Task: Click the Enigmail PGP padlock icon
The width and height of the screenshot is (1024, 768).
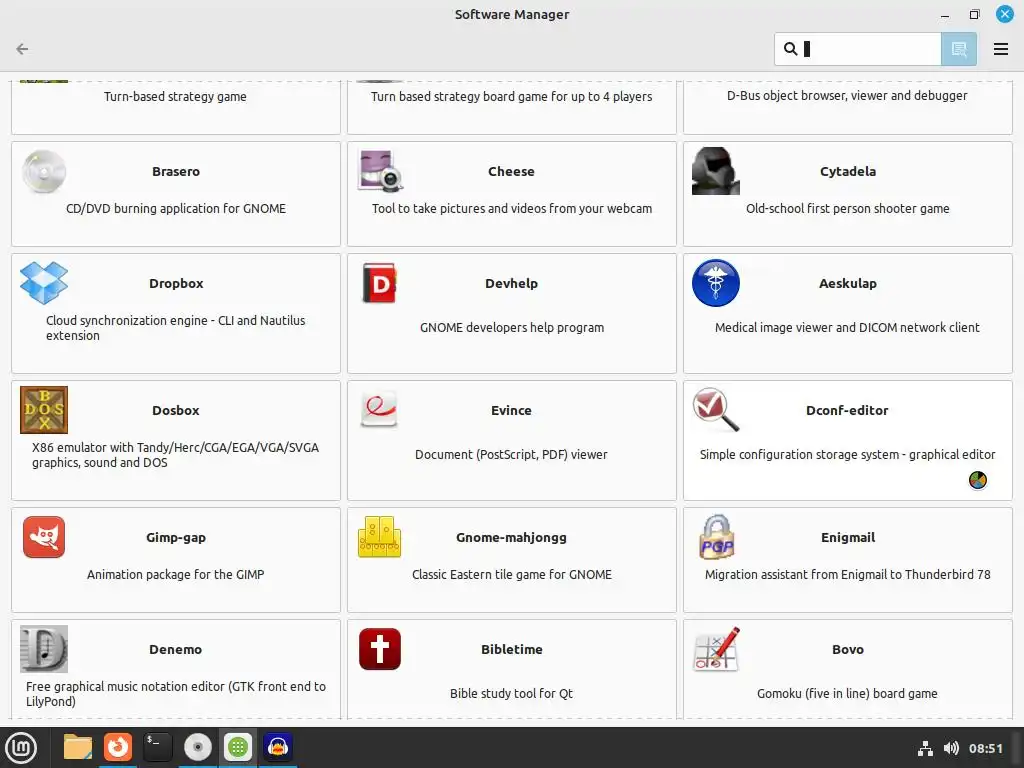Action: coord(716,537)
